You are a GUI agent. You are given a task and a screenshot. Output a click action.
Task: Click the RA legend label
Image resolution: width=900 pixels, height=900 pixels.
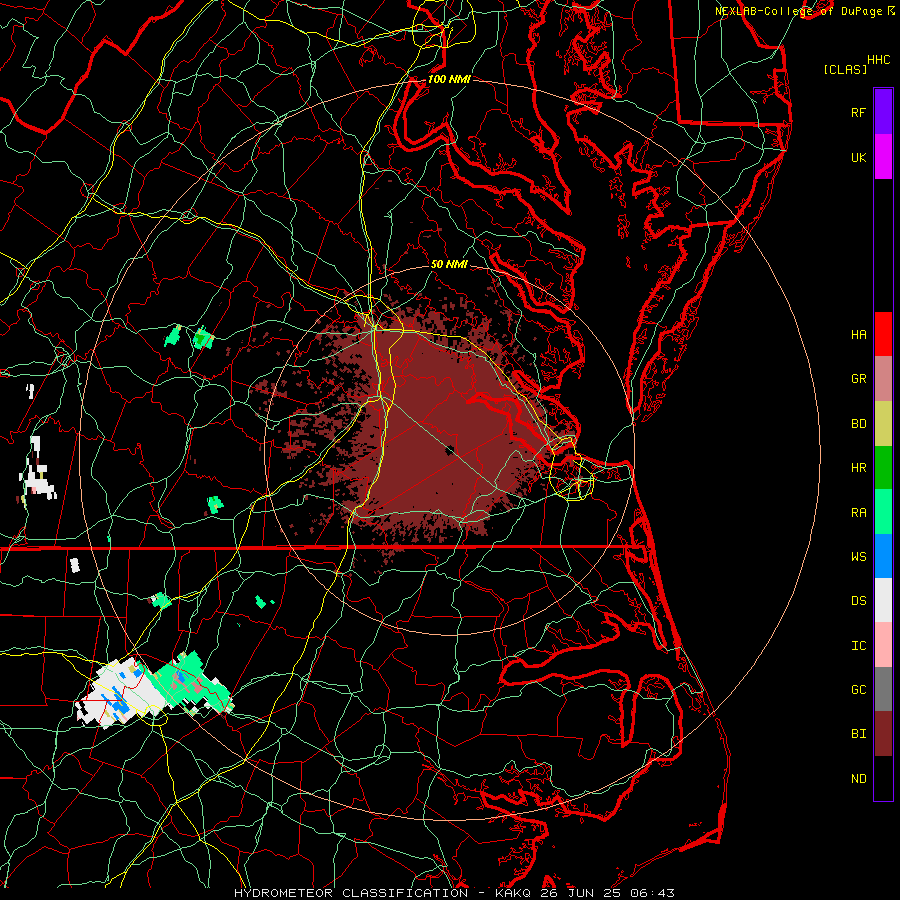coord(858,512)
